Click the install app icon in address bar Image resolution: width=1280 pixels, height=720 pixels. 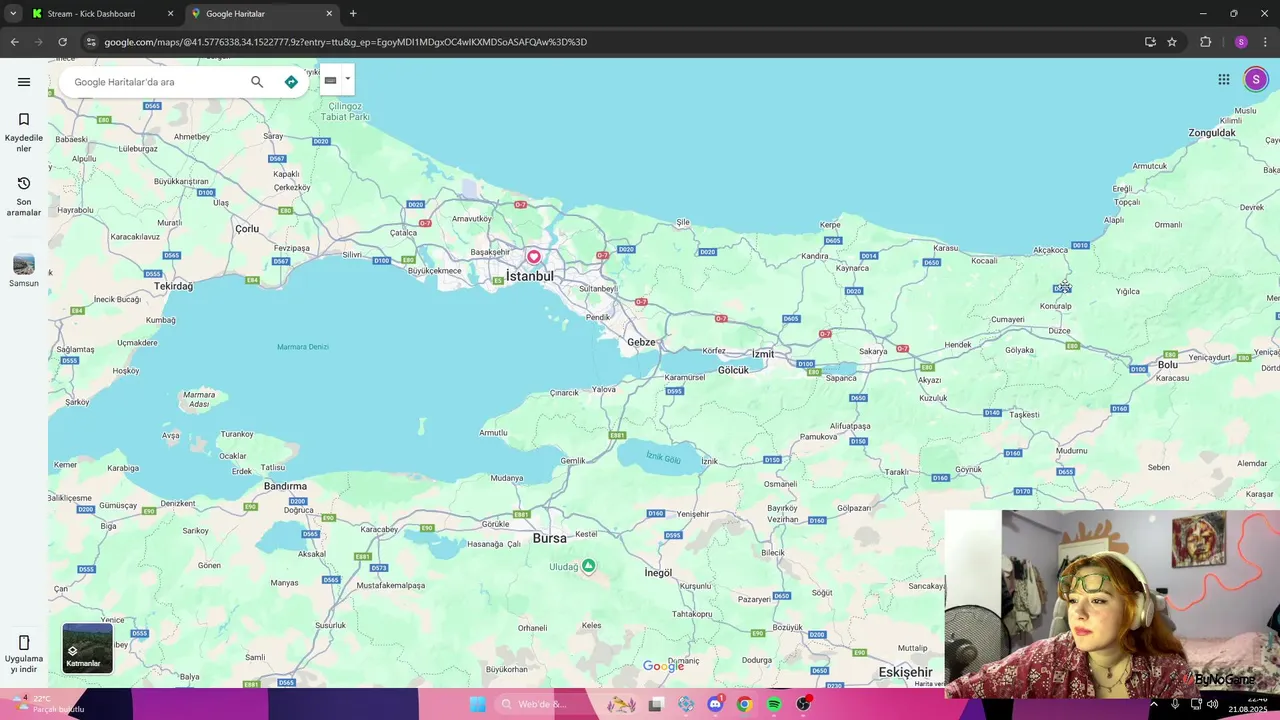click(x=1150, y=42)
